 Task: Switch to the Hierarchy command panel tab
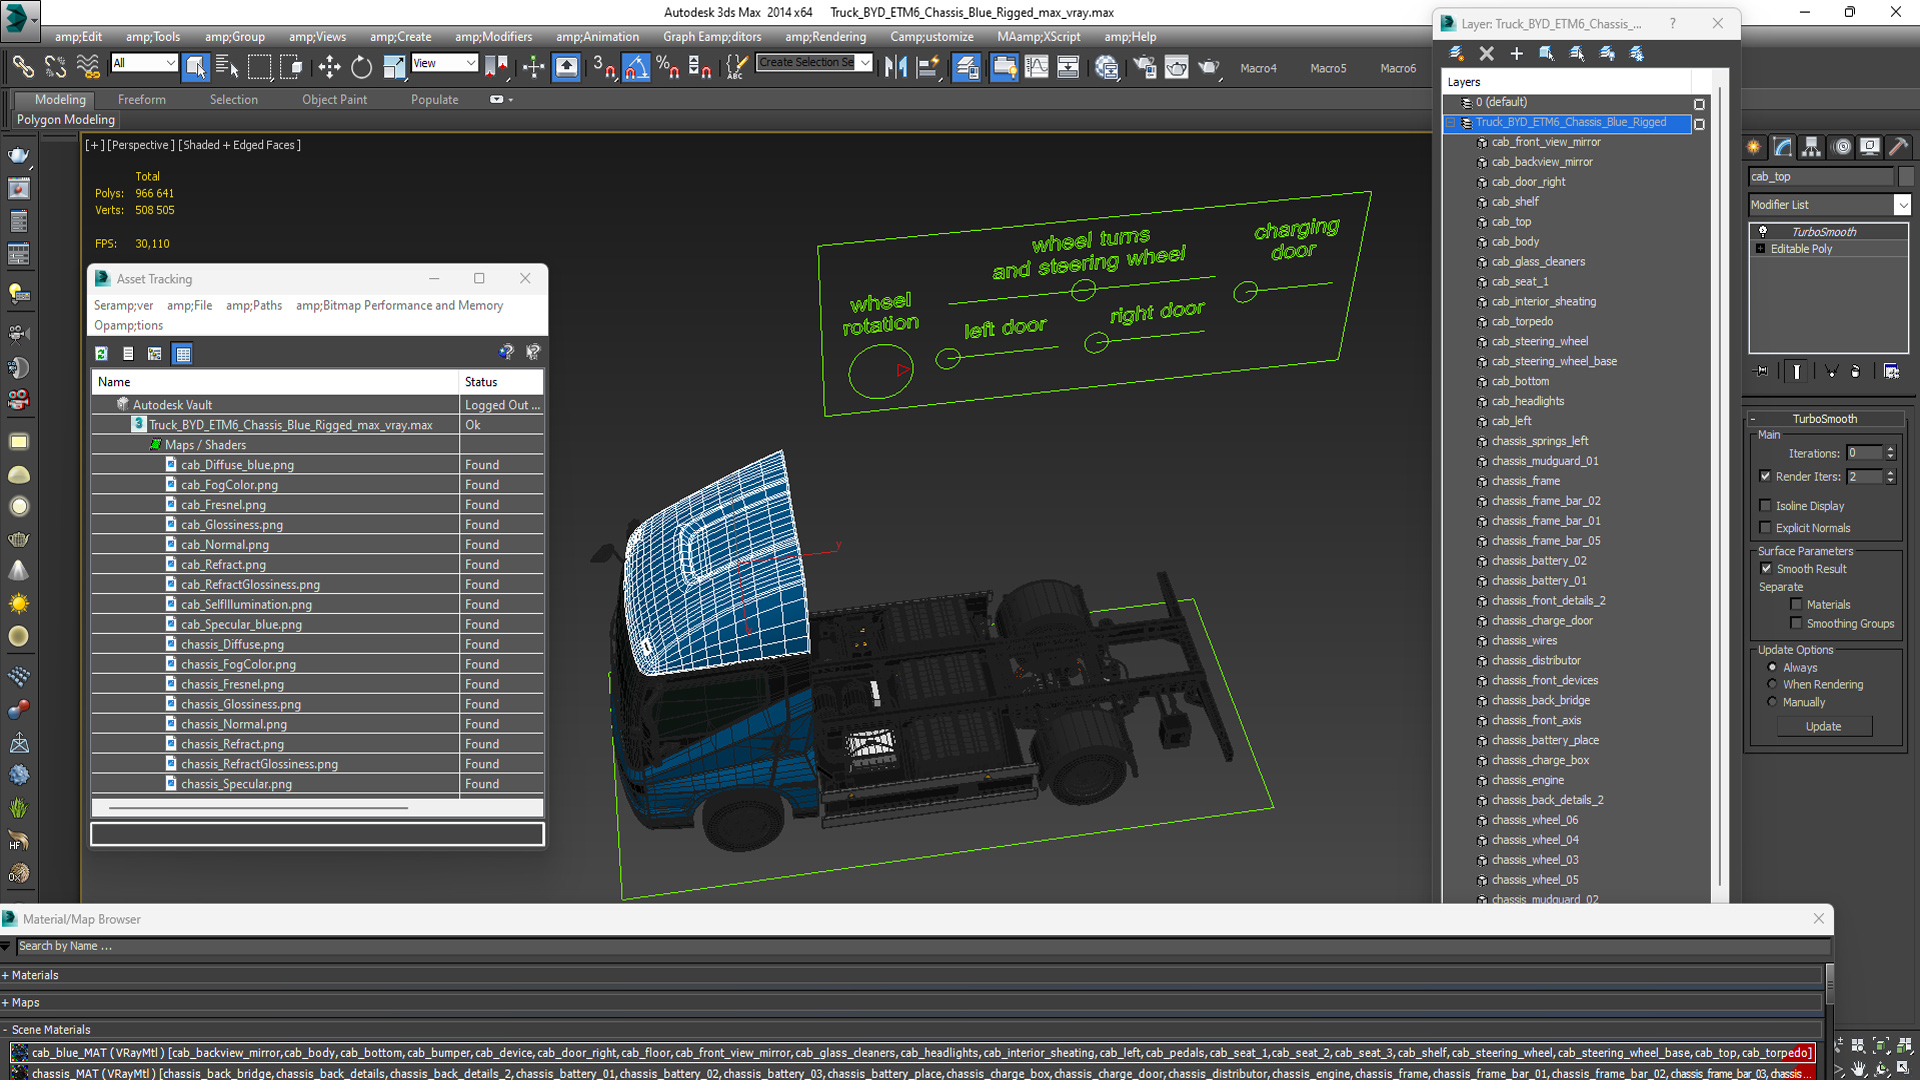tap(1811, 147)
